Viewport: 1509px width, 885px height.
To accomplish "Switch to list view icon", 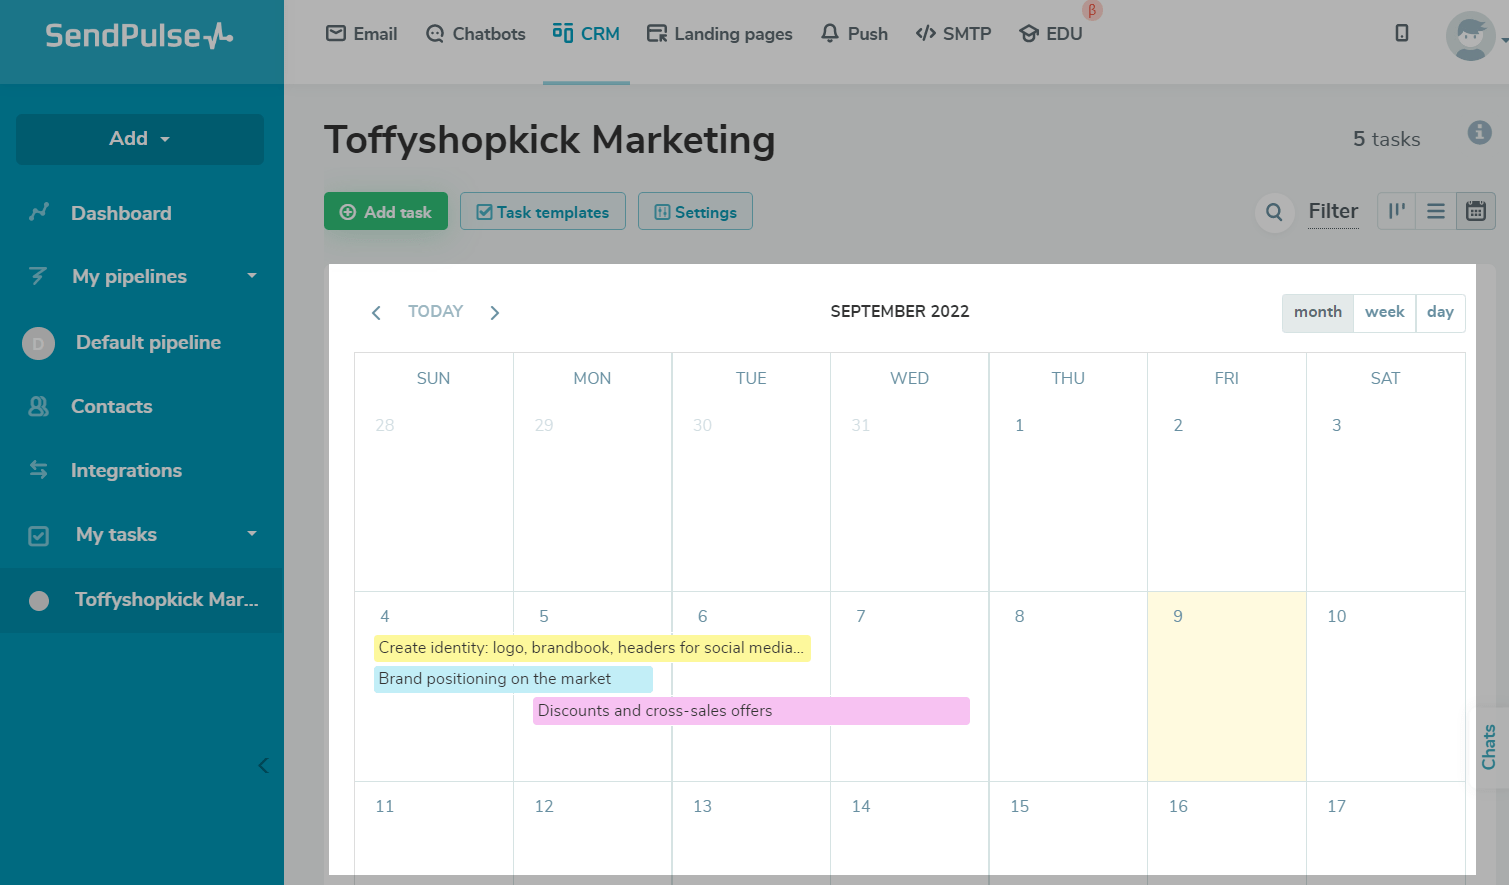I will (1436, 211).
